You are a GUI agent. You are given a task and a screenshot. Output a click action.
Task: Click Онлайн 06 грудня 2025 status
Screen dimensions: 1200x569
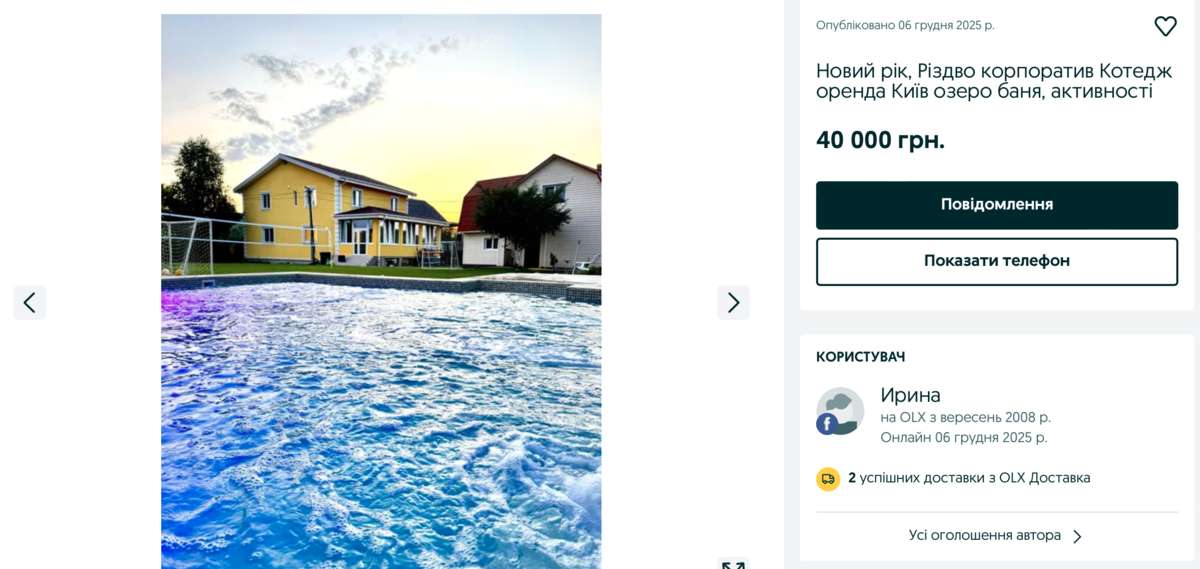click(x=964, y=438)
